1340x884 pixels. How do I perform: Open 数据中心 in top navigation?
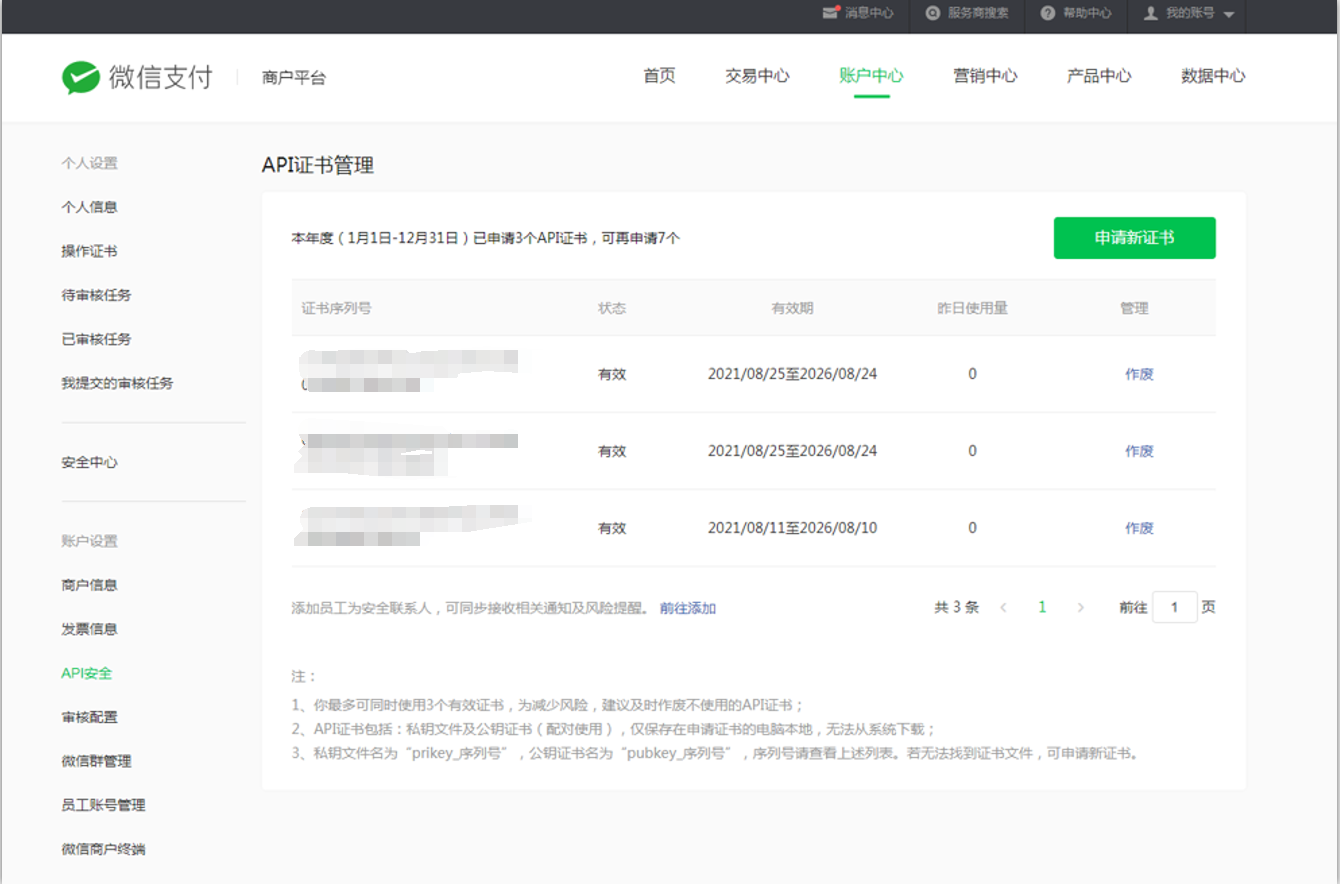[x=1213, y=76]
